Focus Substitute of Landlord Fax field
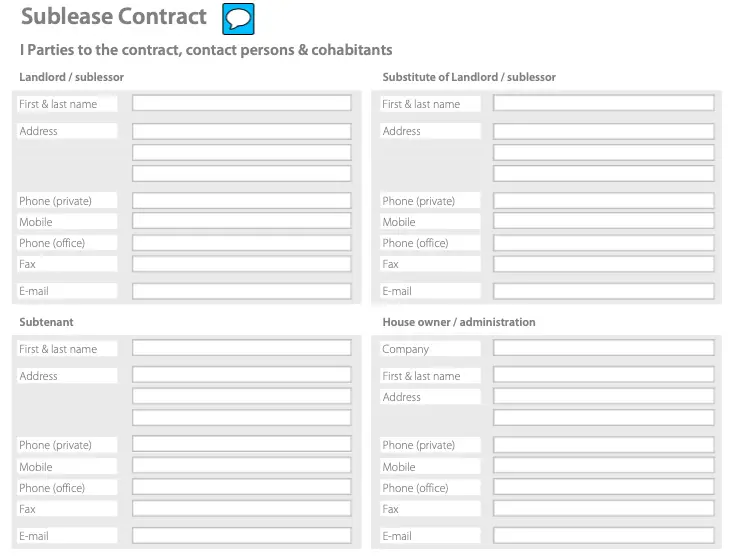This screenshot has height=557, width=746. tap(604, 264)
